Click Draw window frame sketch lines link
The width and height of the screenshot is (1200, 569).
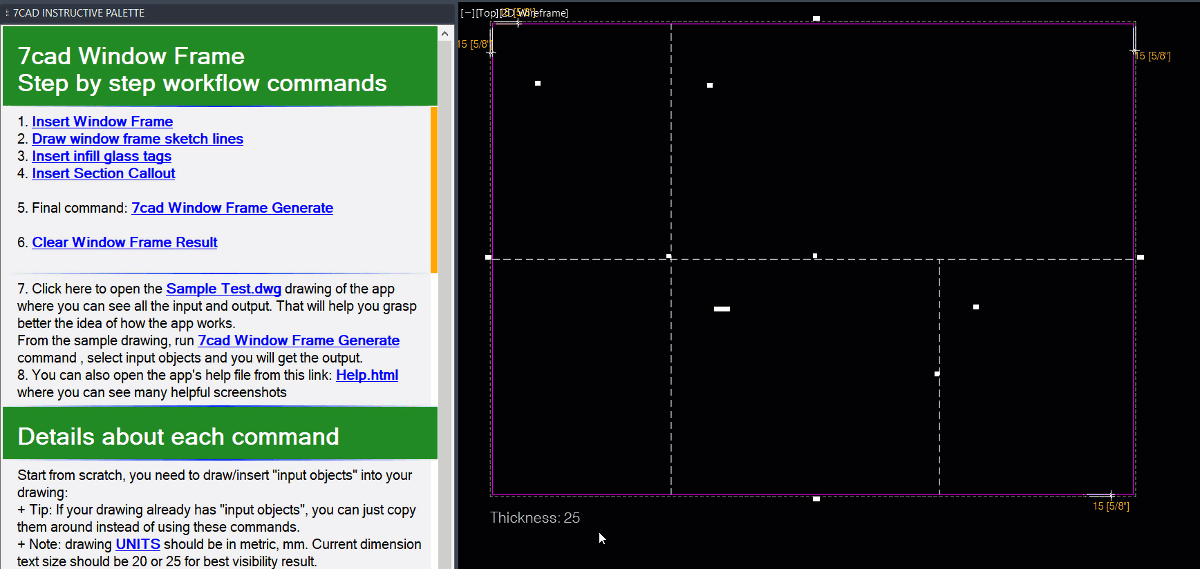click(x=137, y=139)
